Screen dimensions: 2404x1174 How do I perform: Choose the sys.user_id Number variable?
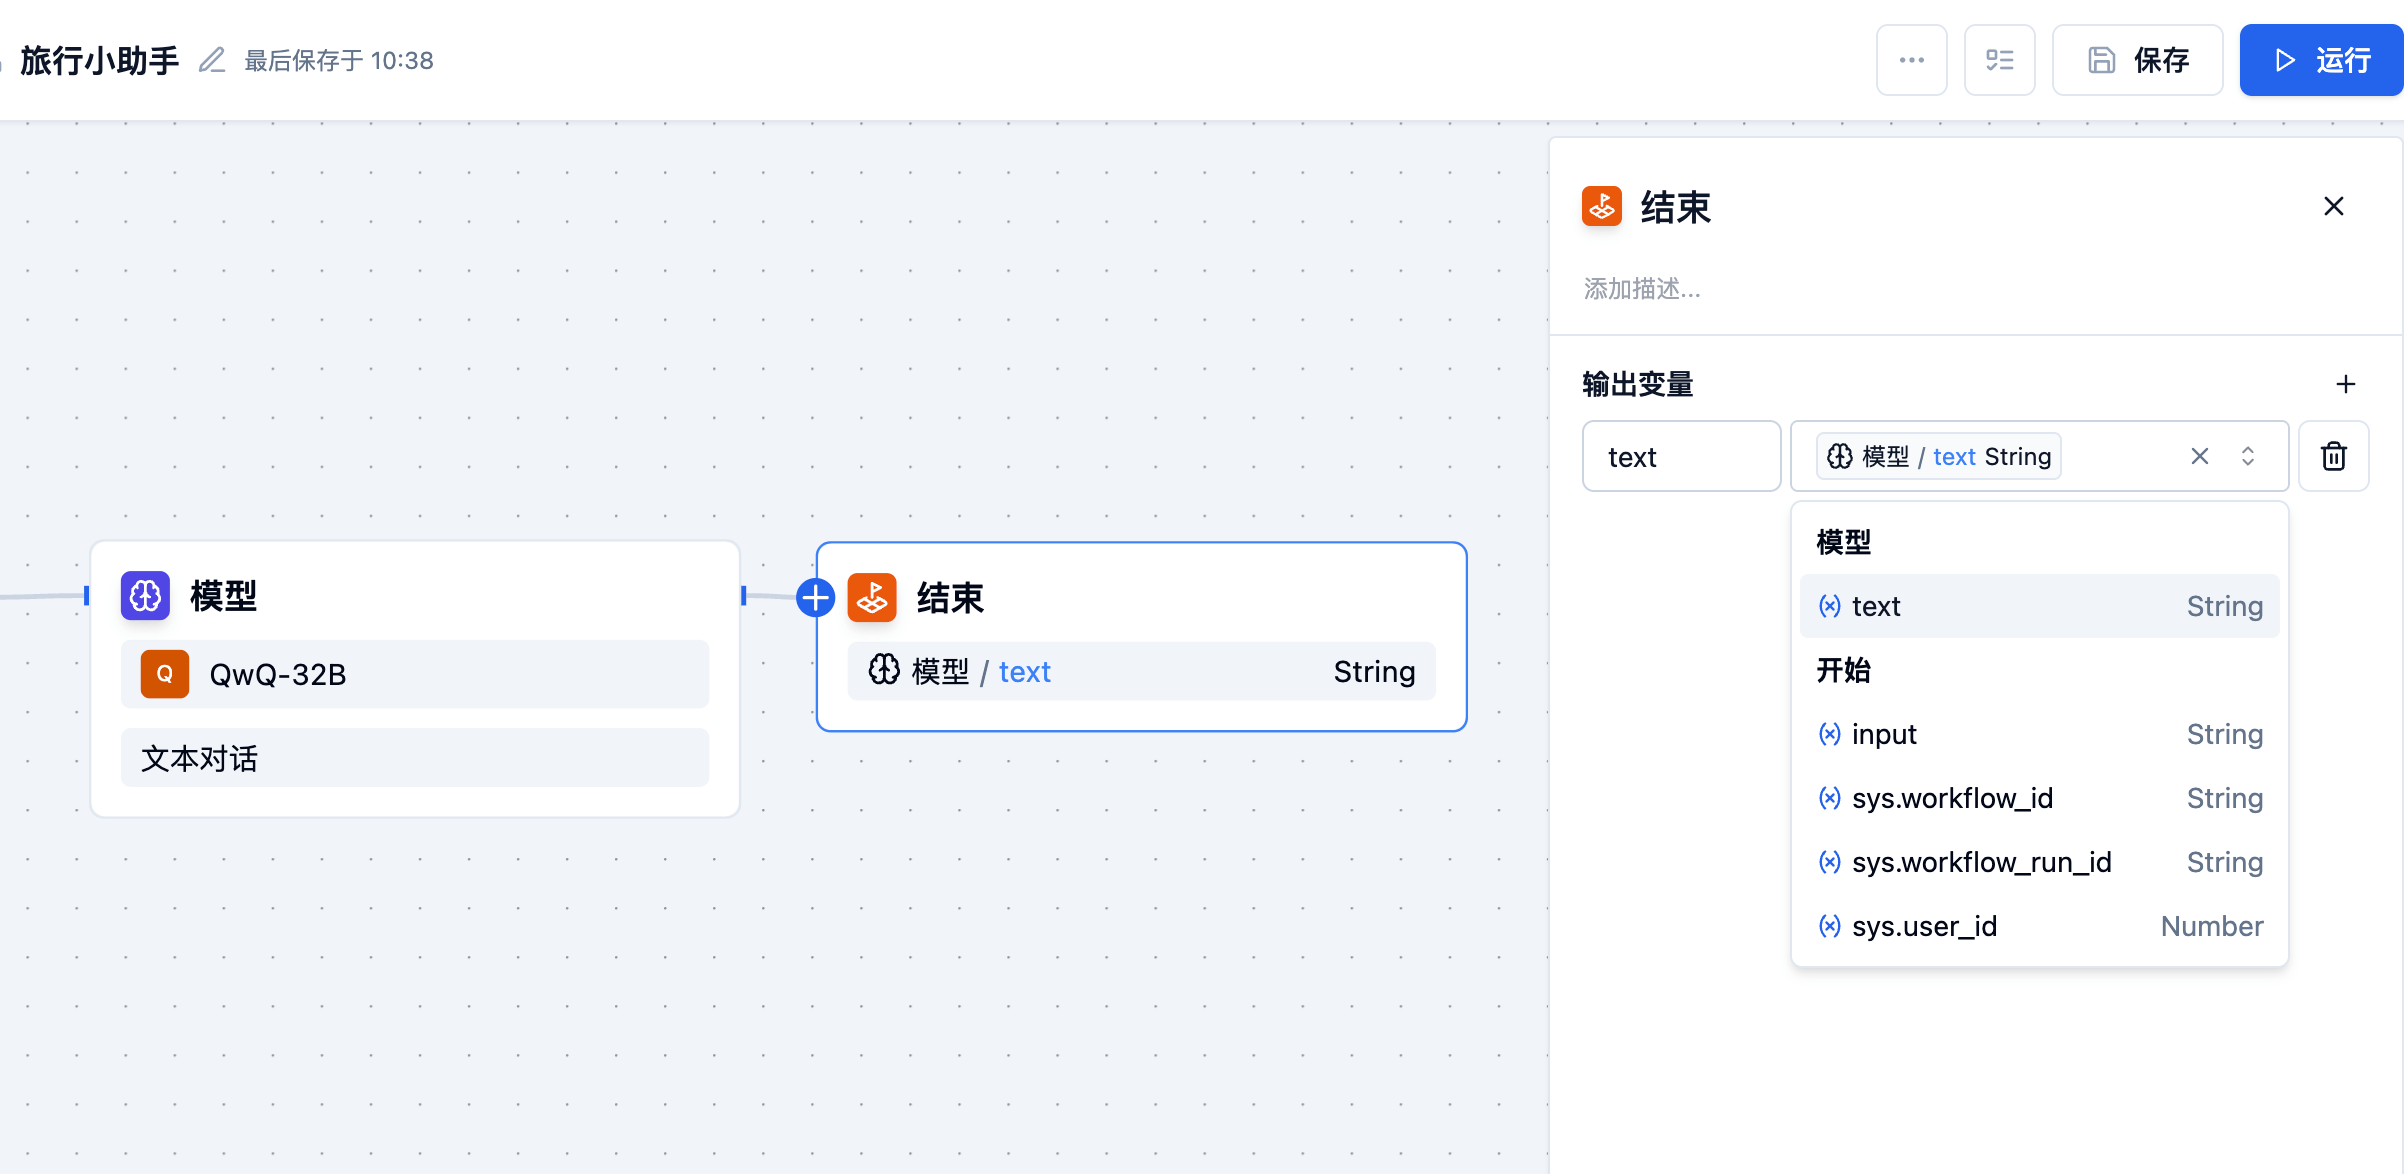click(x=2038, y=926)
